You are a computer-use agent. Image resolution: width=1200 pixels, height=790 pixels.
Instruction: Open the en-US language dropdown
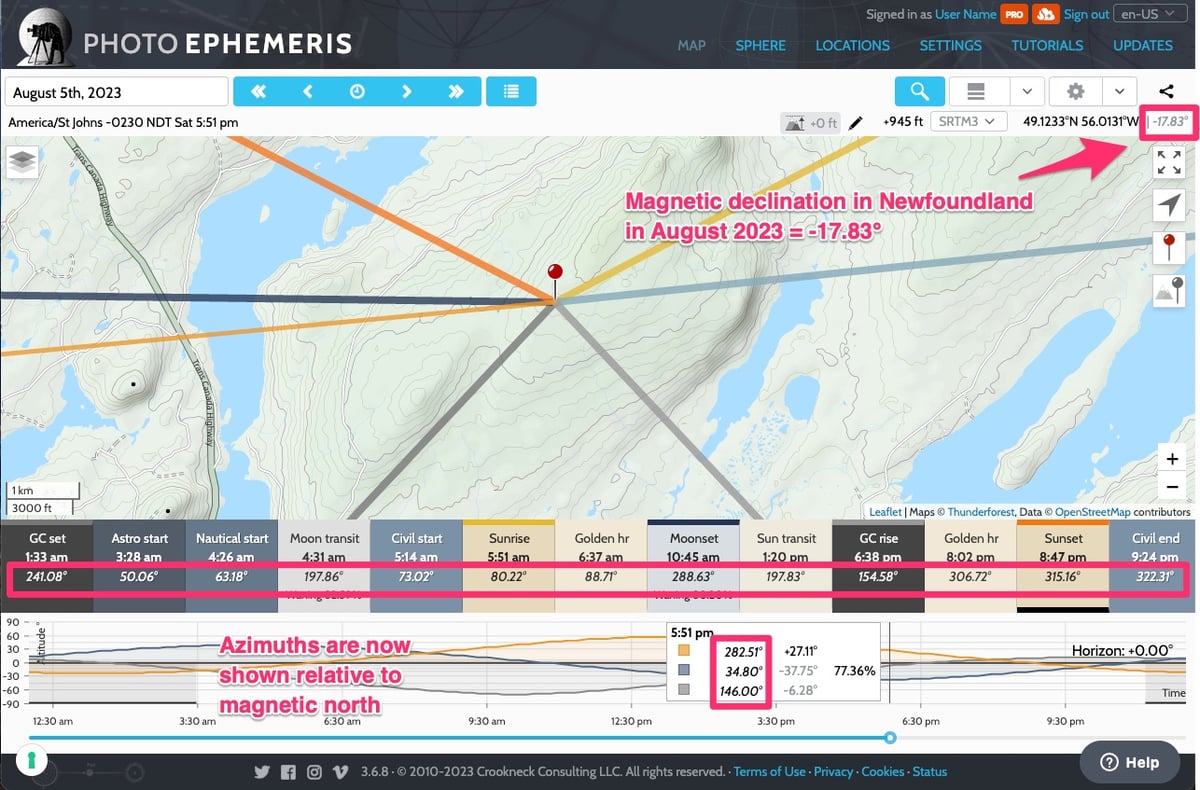click(x=1150, y=14)
